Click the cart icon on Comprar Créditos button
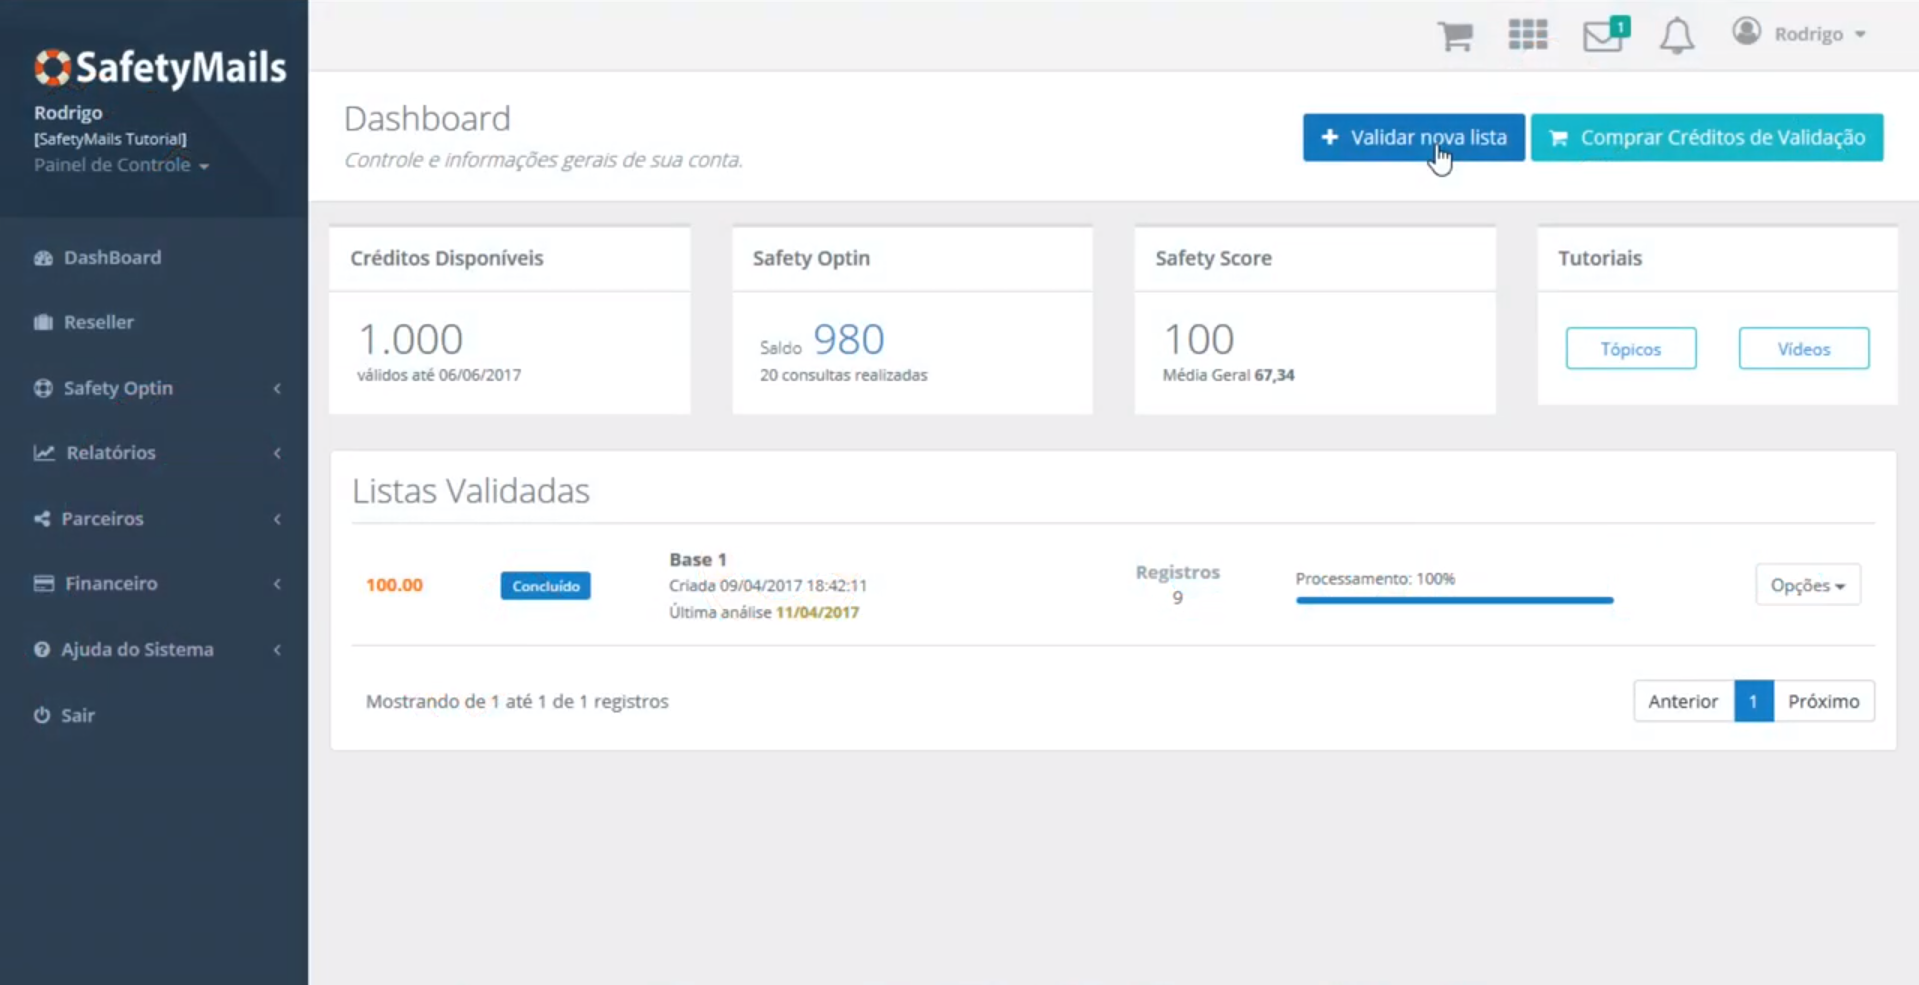Image resolution: width=1919 pixels, height=985 pixels. coord(1558,138)
